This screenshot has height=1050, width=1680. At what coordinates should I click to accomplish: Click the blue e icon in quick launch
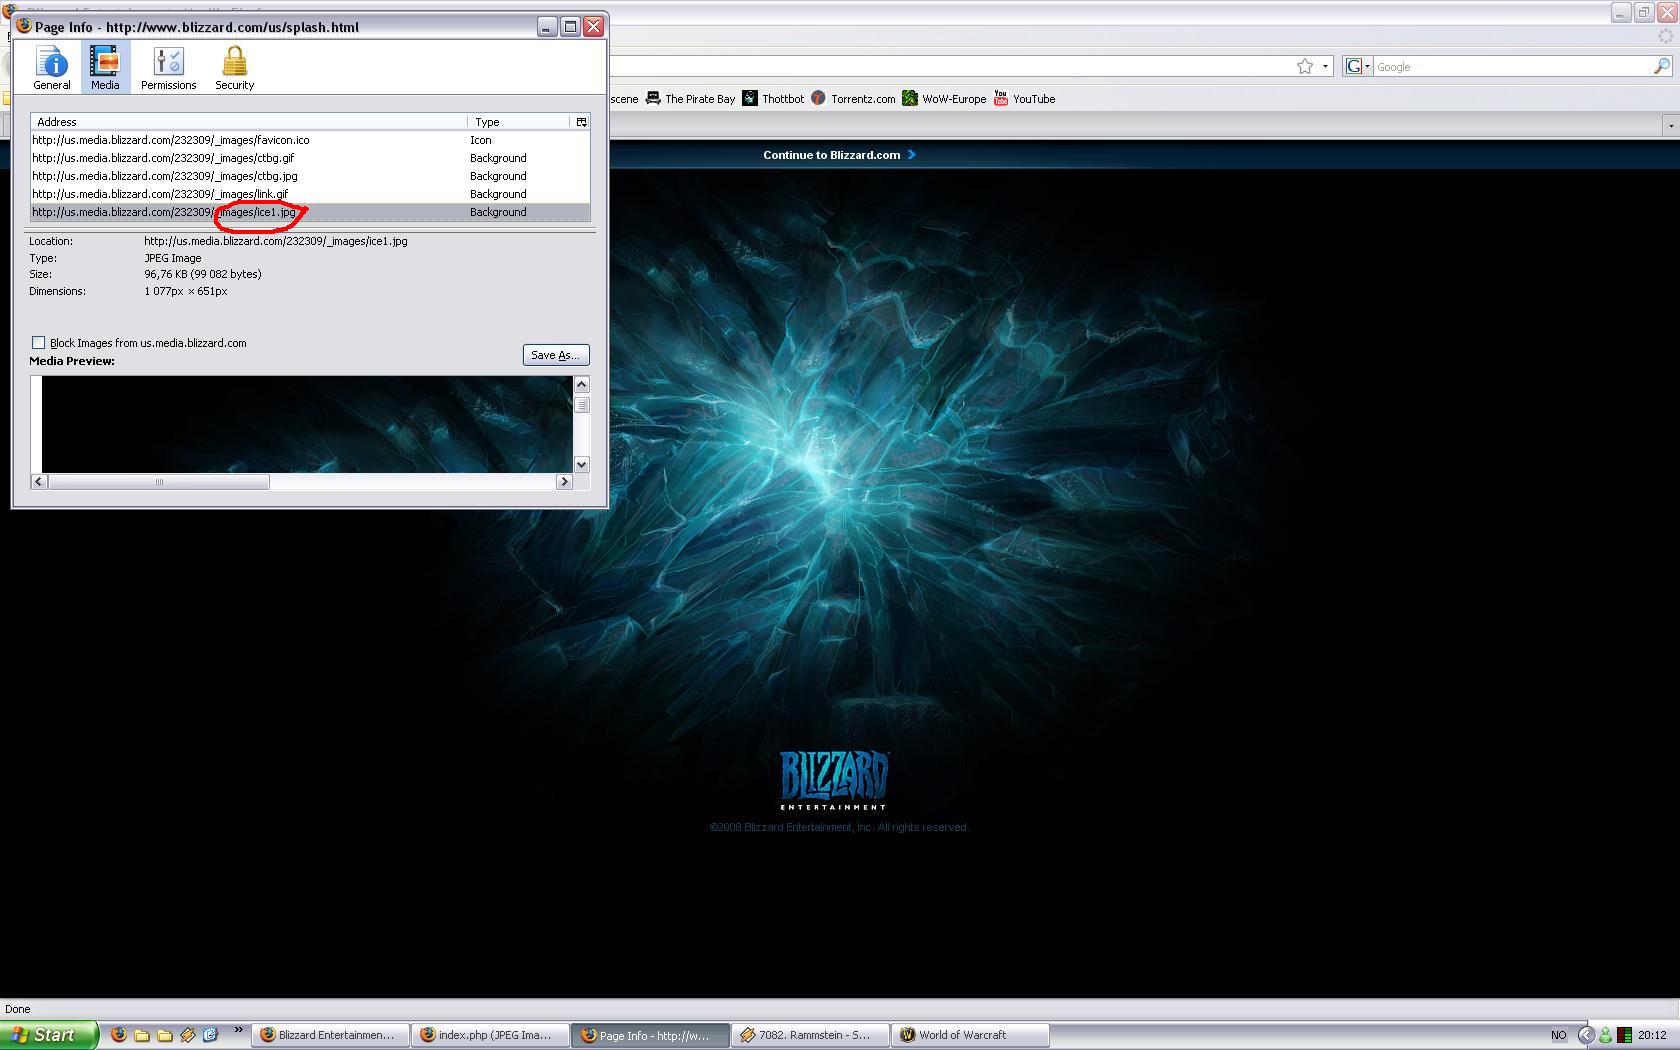pos(210,1035)
